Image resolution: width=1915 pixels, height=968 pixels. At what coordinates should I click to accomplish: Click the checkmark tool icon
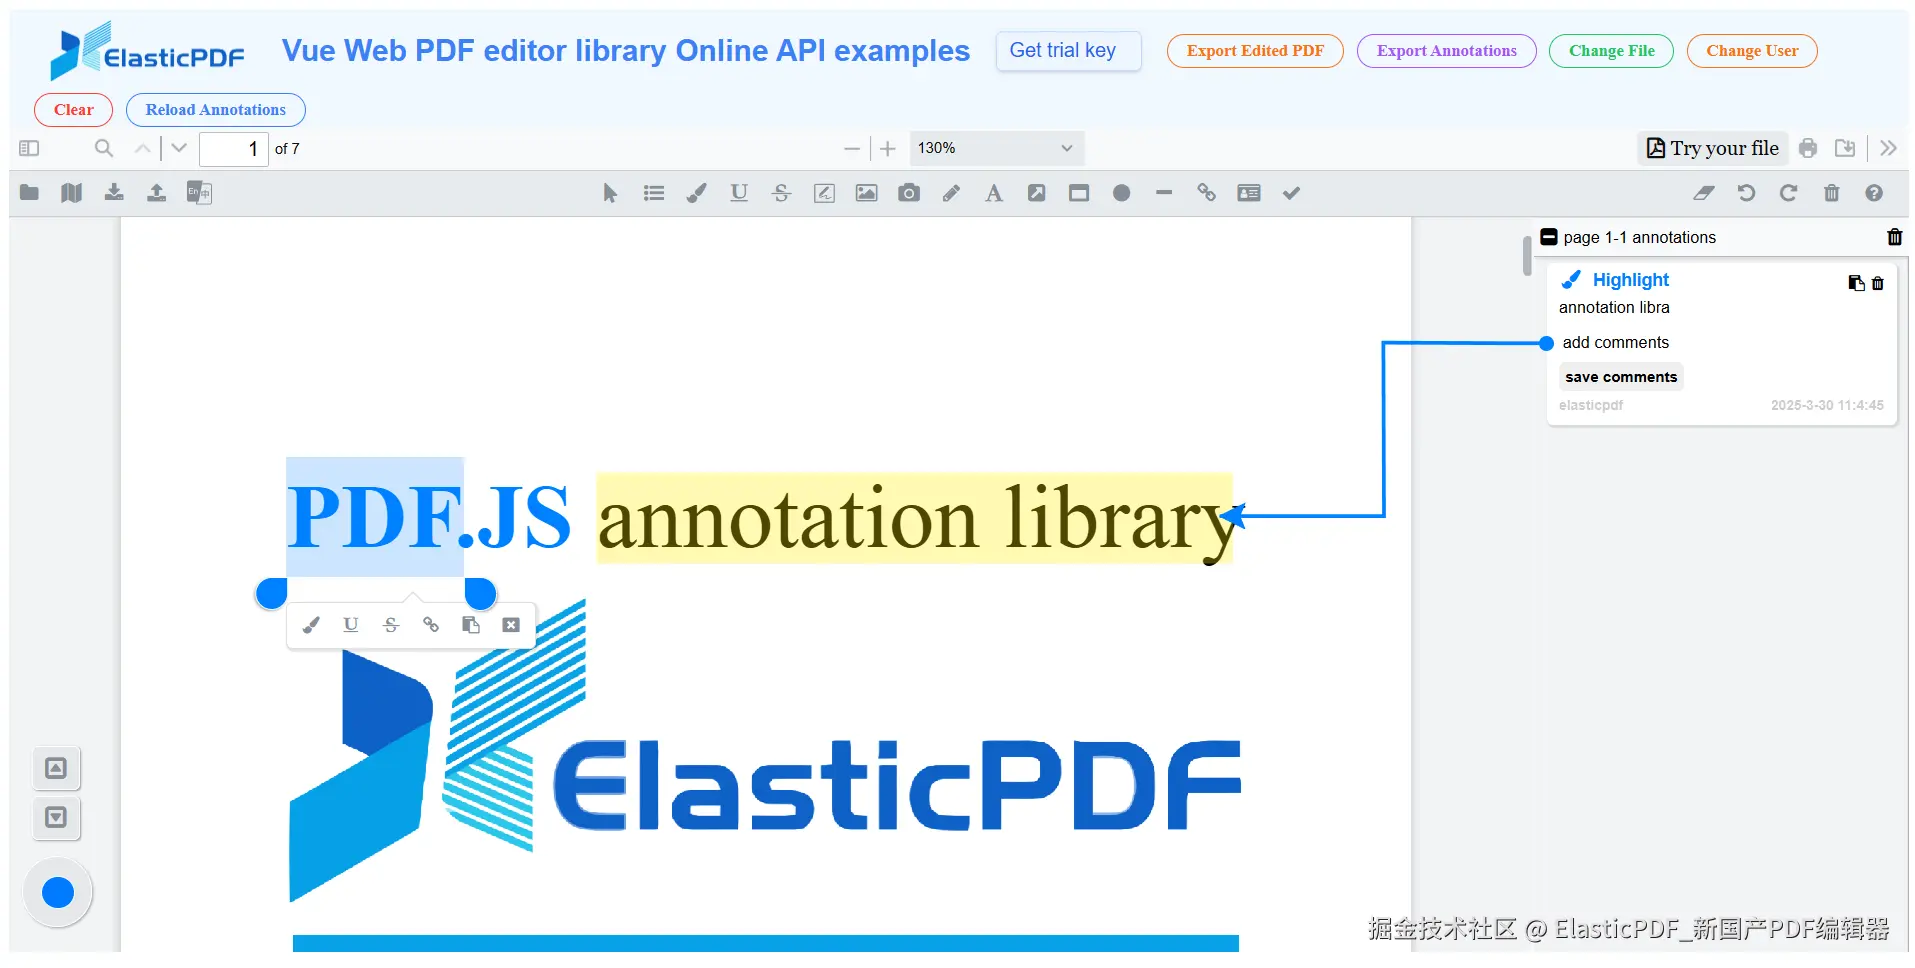pos(1292,193)
